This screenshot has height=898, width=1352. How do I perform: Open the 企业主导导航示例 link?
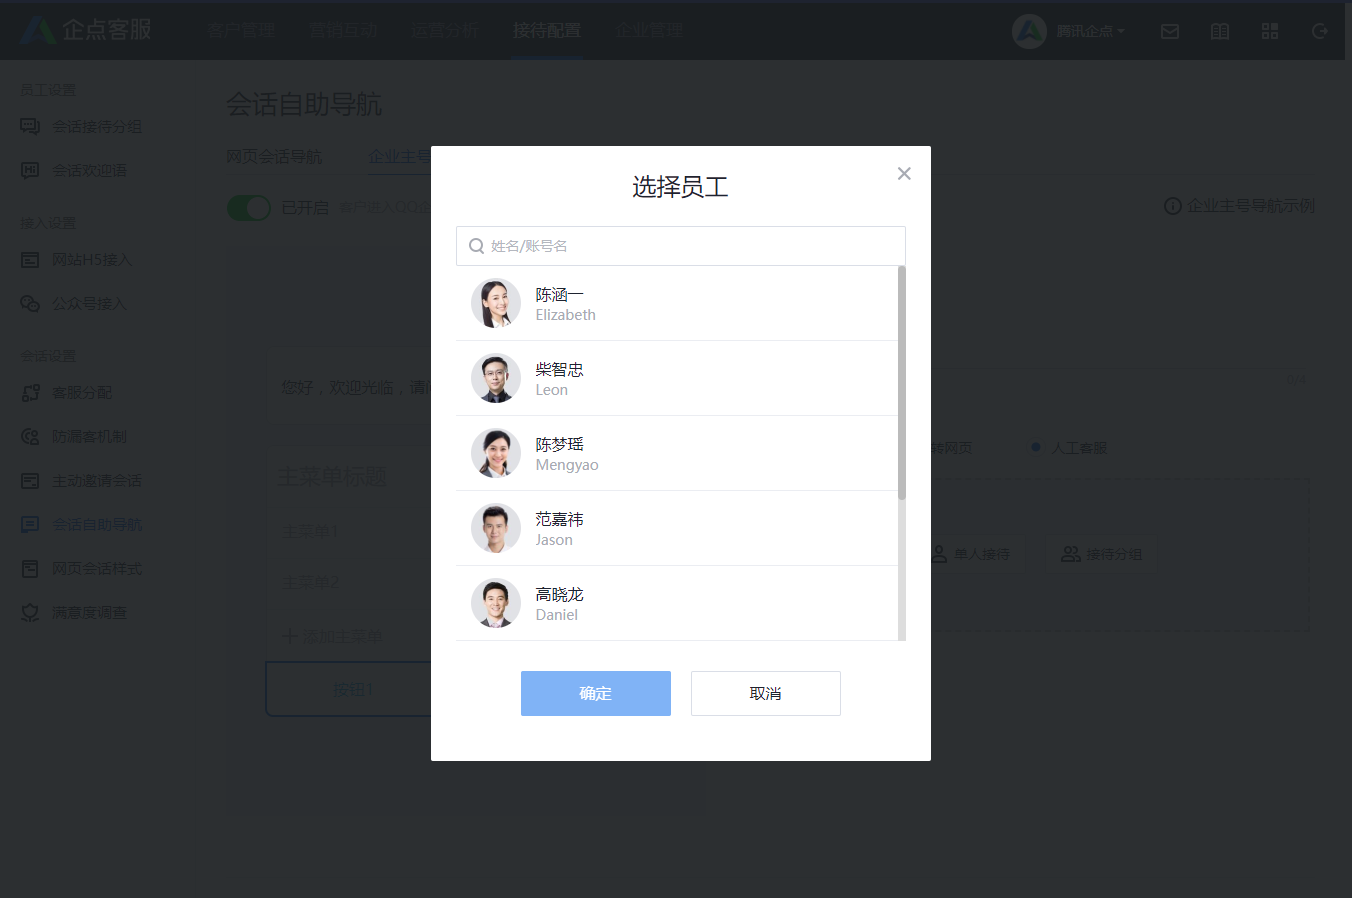coord(1251,206)
